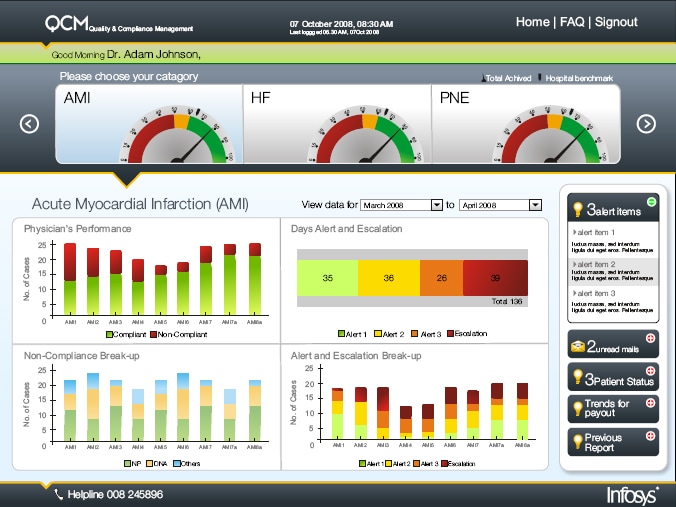Click the orange Alert 3 segment showing 26
The width and height of the screenshot is (676, 507).
(x=441, y=278)
